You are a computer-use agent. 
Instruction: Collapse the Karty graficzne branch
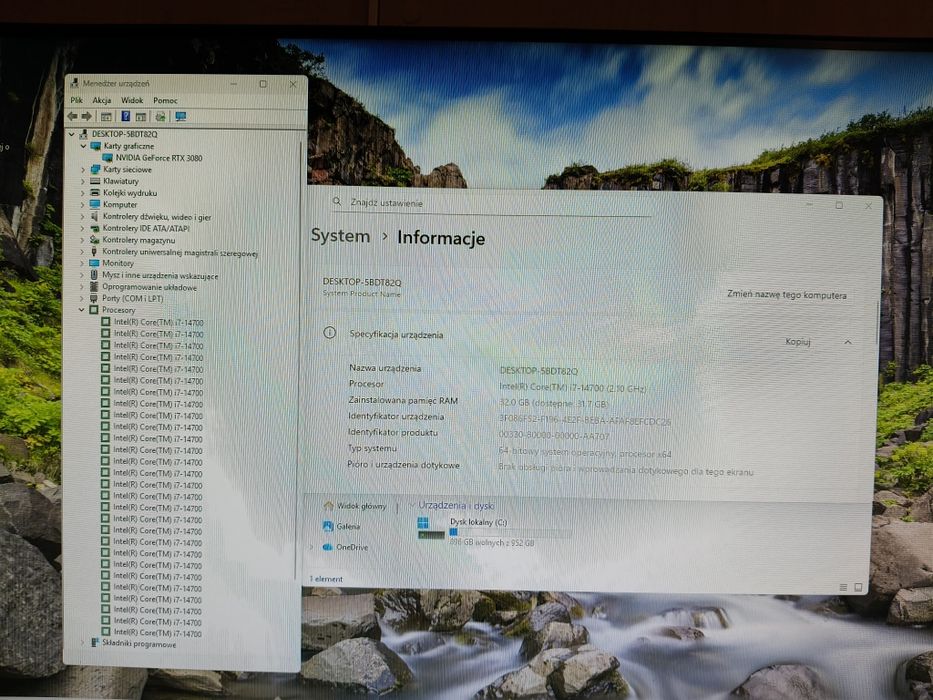(83, 146)
